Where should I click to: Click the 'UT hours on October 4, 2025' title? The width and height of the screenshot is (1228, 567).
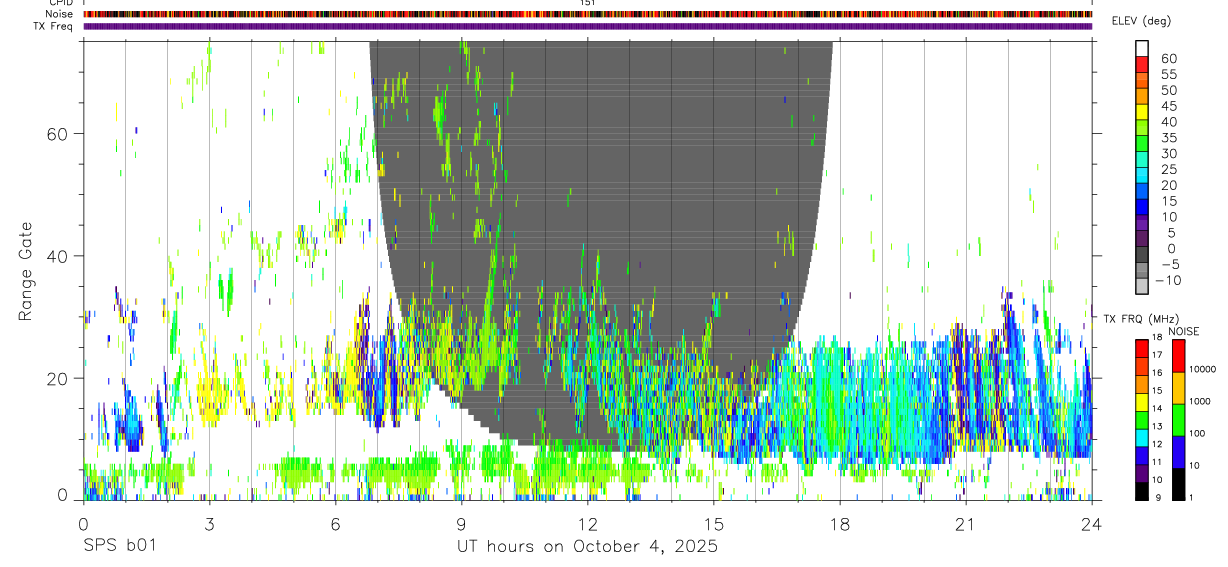pos(587,547)
